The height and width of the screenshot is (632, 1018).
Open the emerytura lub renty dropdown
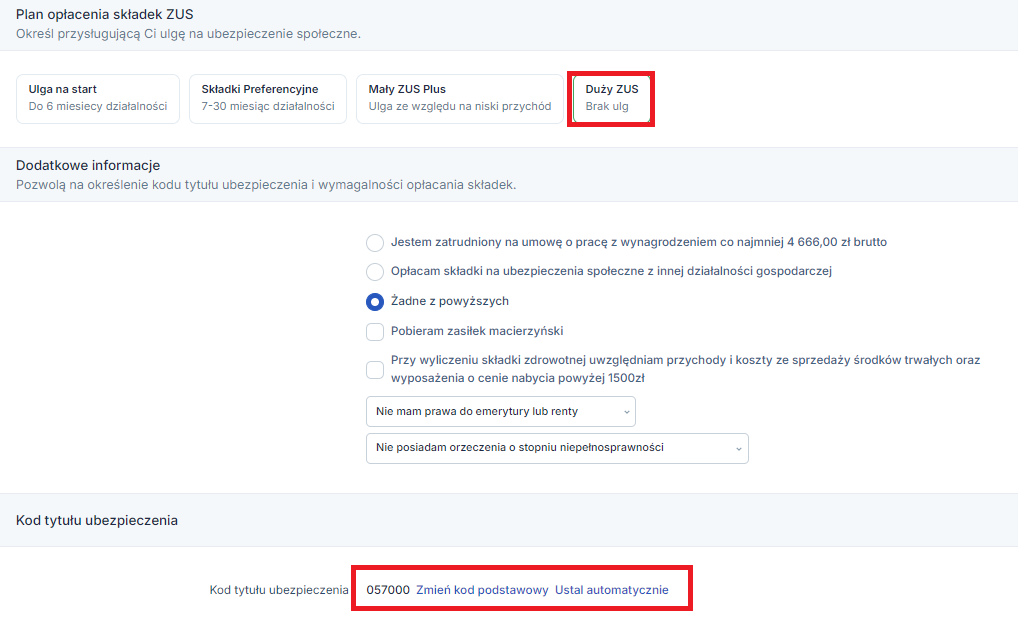point(501,412)
